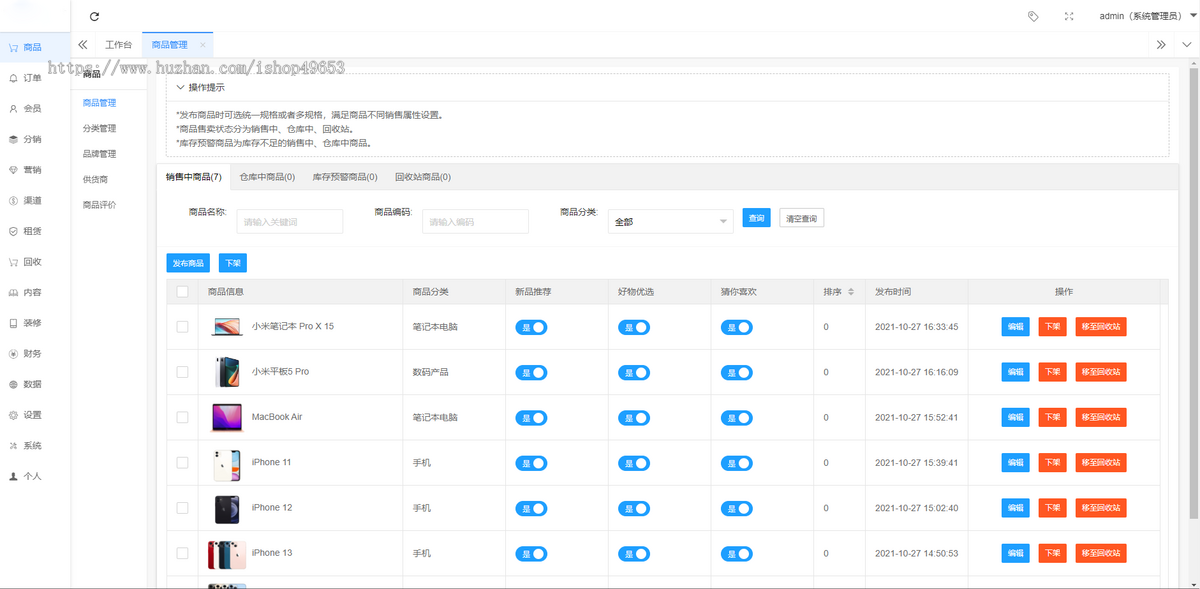Switch to 回收站商品(0) tab
This screenshot has height=589, width=1200.
(423, 177)
